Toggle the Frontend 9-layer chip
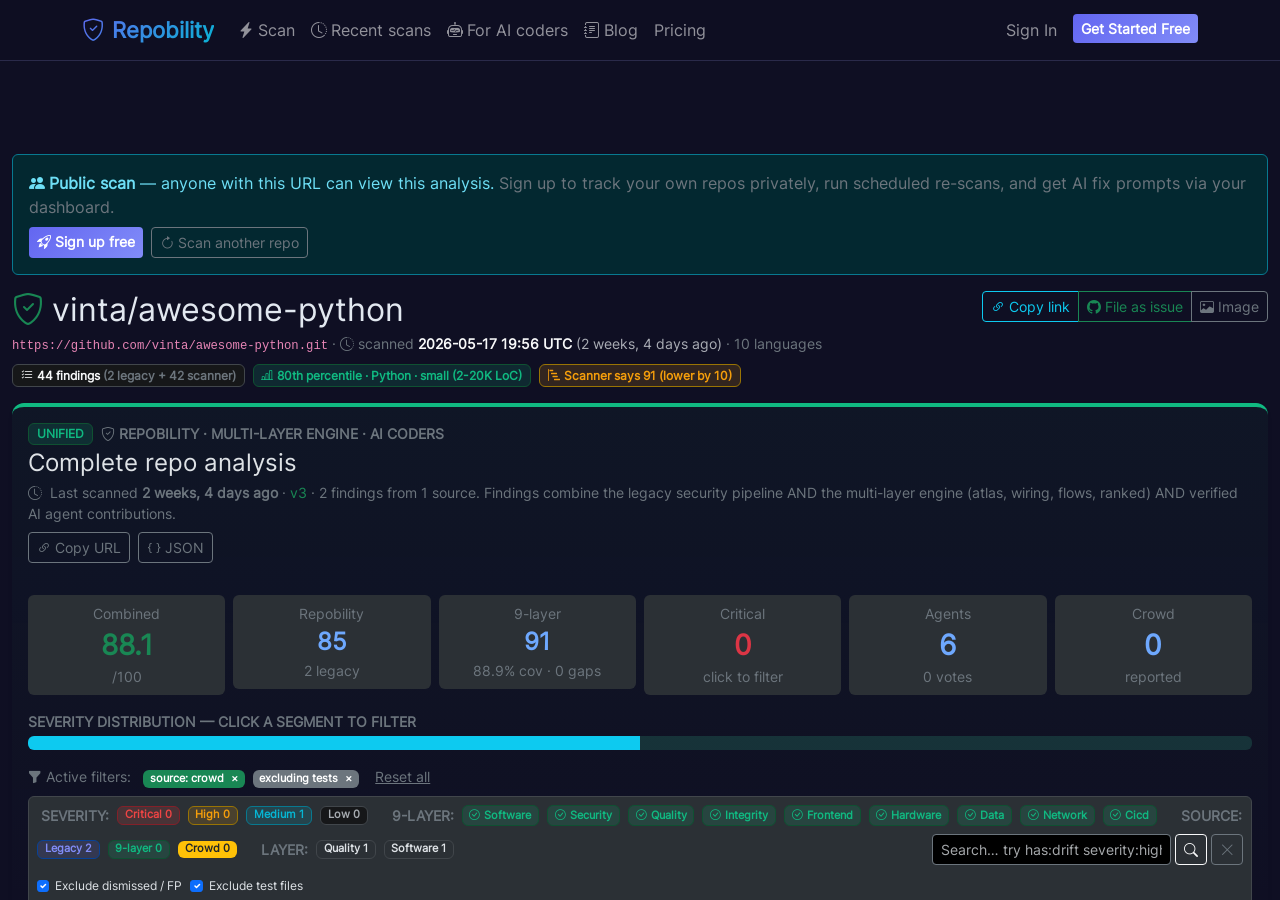1280x900 pixels. [x=822, y=815]
